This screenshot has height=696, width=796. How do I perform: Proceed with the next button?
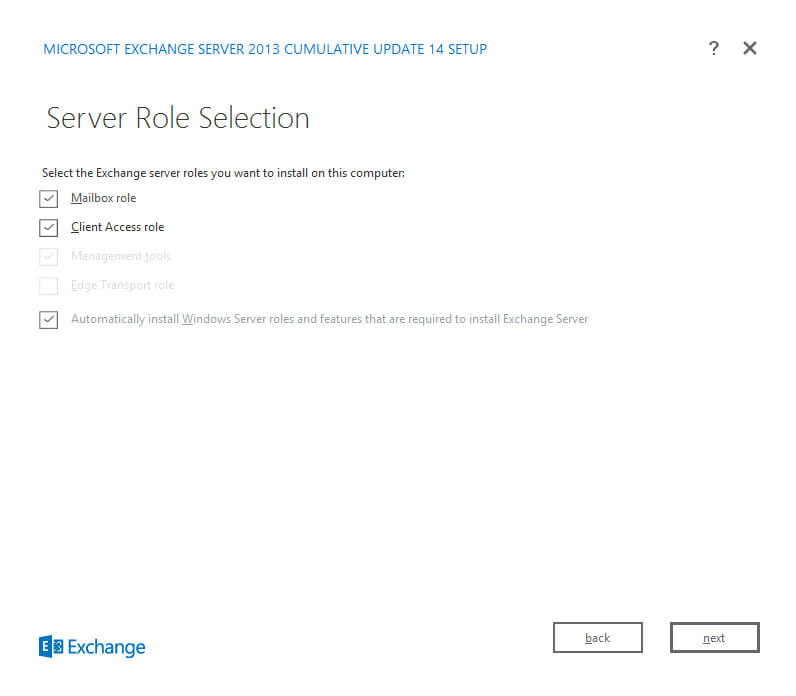coord(714,638)
